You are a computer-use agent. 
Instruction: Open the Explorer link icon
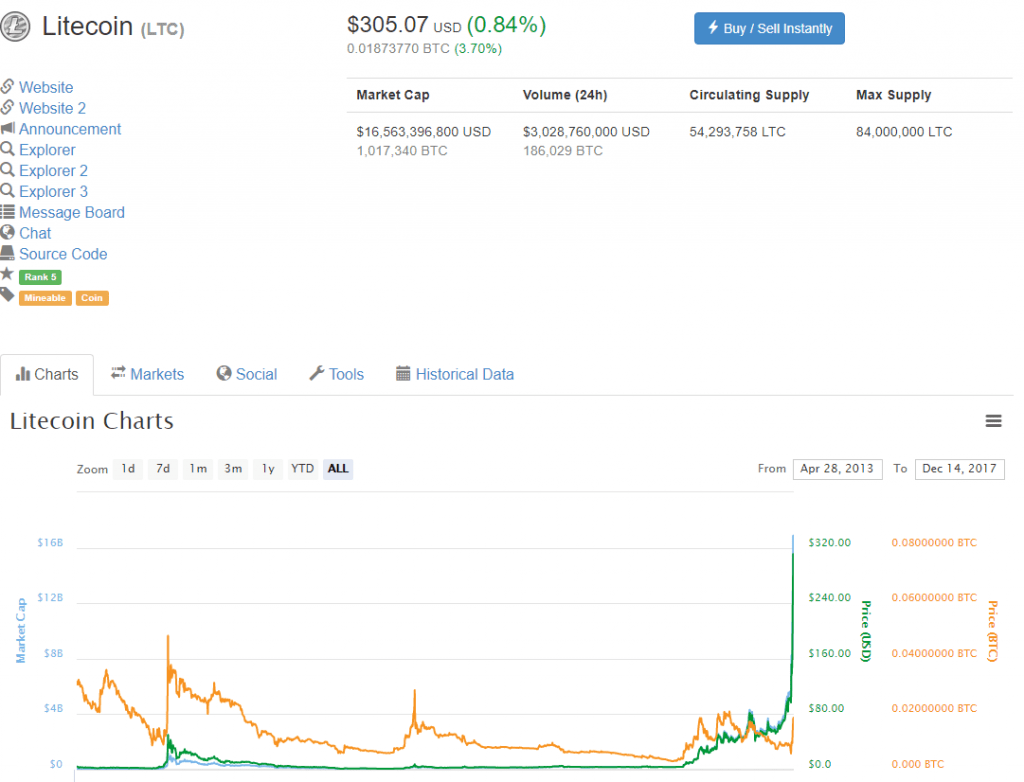point(8,150)
